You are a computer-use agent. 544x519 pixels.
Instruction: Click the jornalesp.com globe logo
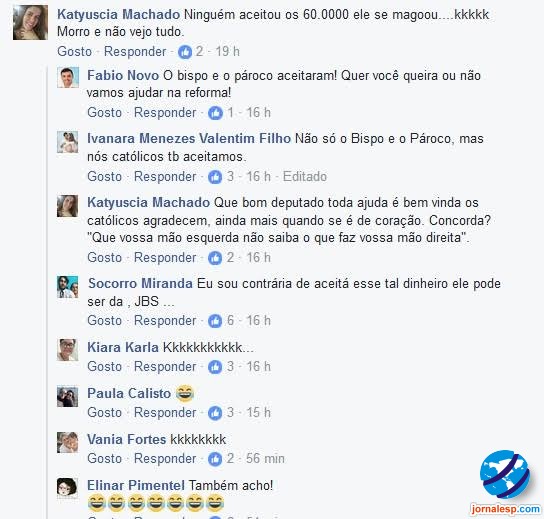(x=505, y=474)
